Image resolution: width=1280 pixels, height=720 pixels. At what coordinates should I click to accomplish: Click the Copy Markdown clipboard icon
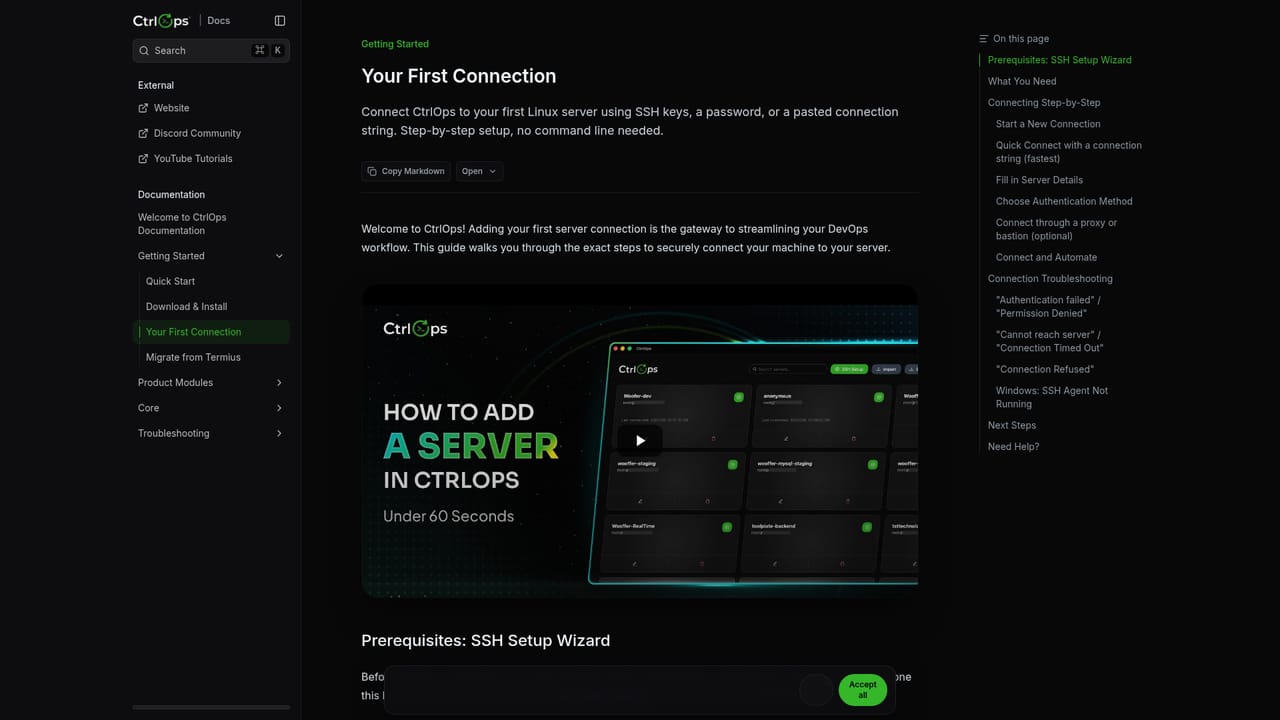click(372, 171)
